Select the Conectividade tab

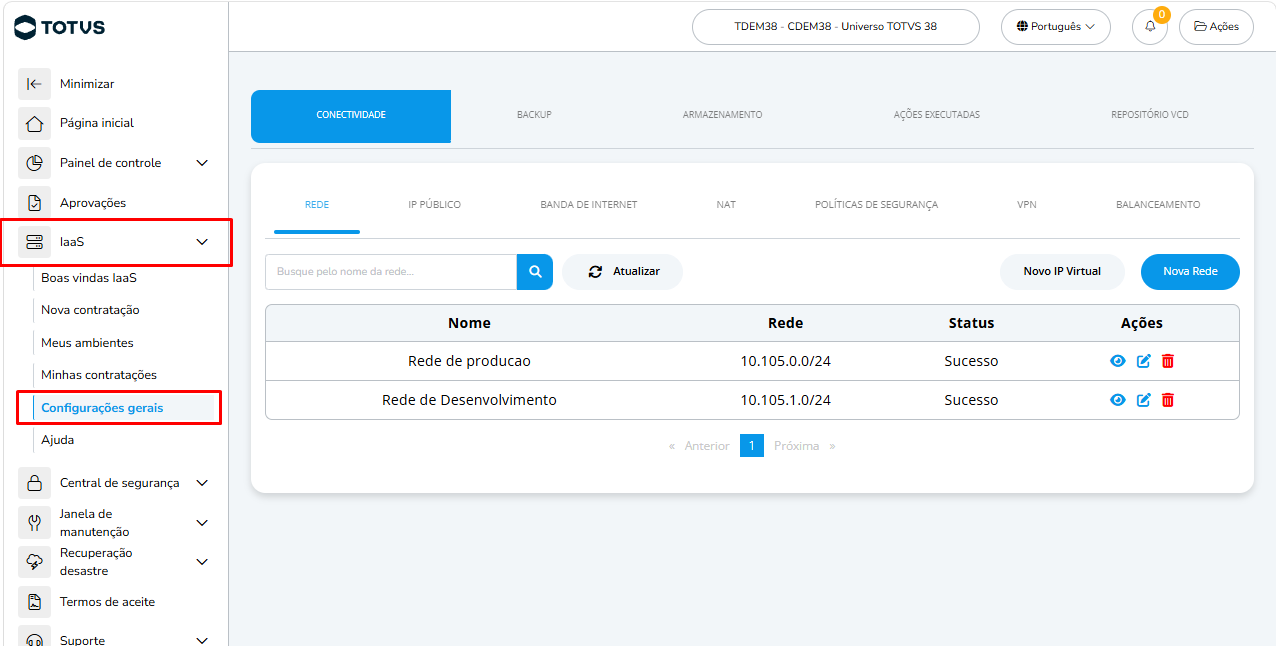click(351, 115)
